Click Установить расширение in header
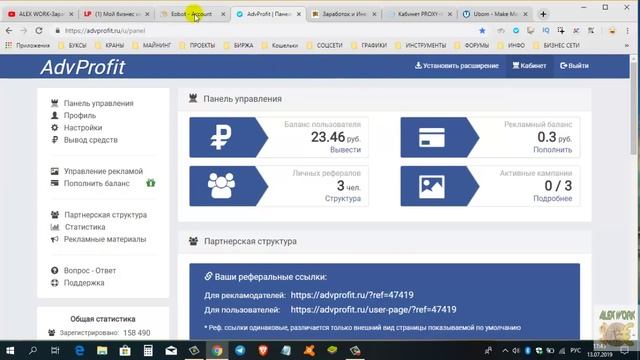The width and height of the screenshot is (640, 360). coord(457,66)
